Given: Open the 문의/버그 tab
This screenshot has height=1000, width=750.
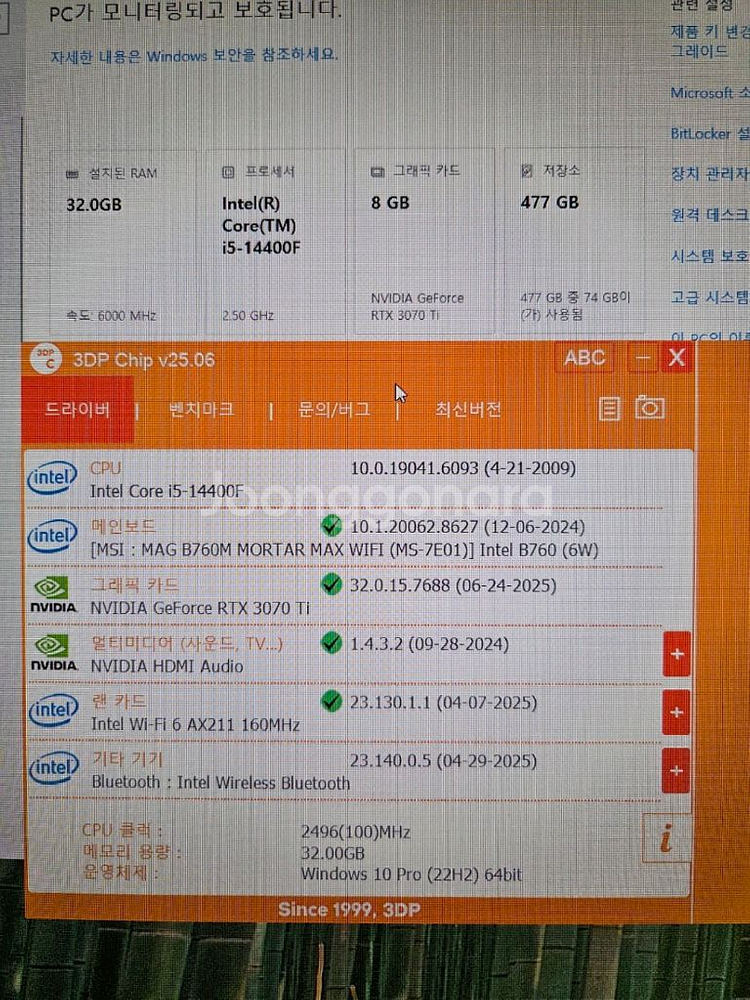Looking at the screenshot, I should point(334,409).
